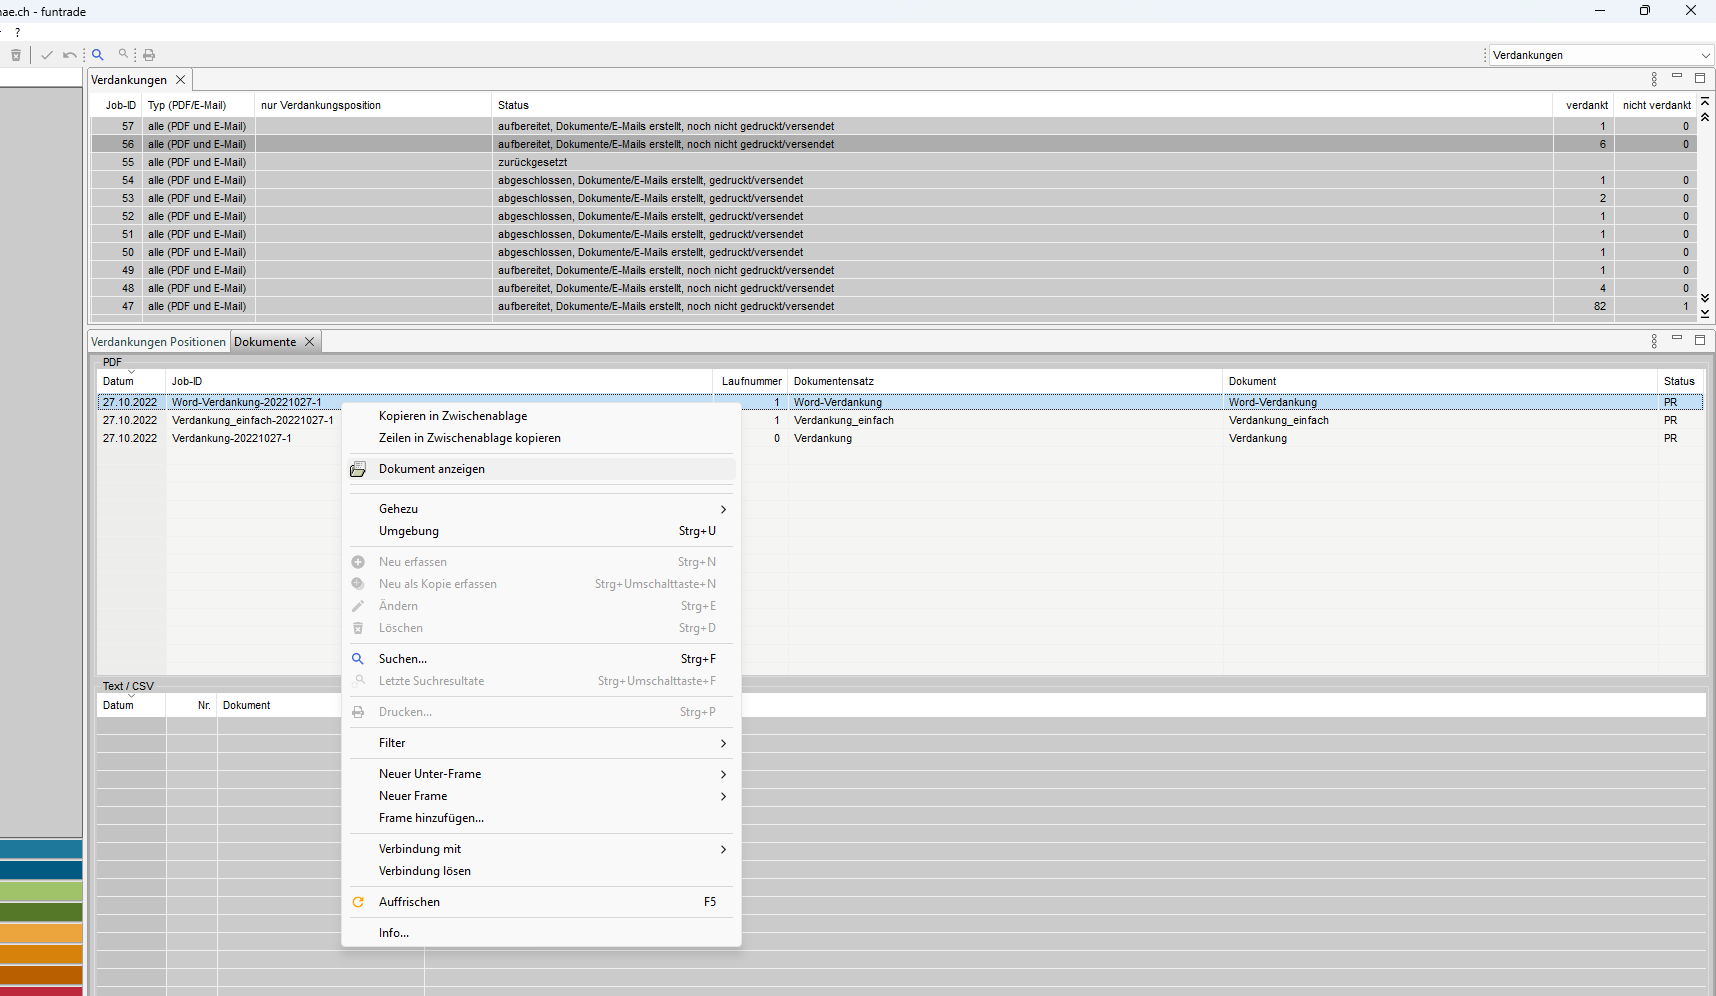1716x996 pixels.
Task: Click the undo arrow toolbar icon
Action: (69, 55)
